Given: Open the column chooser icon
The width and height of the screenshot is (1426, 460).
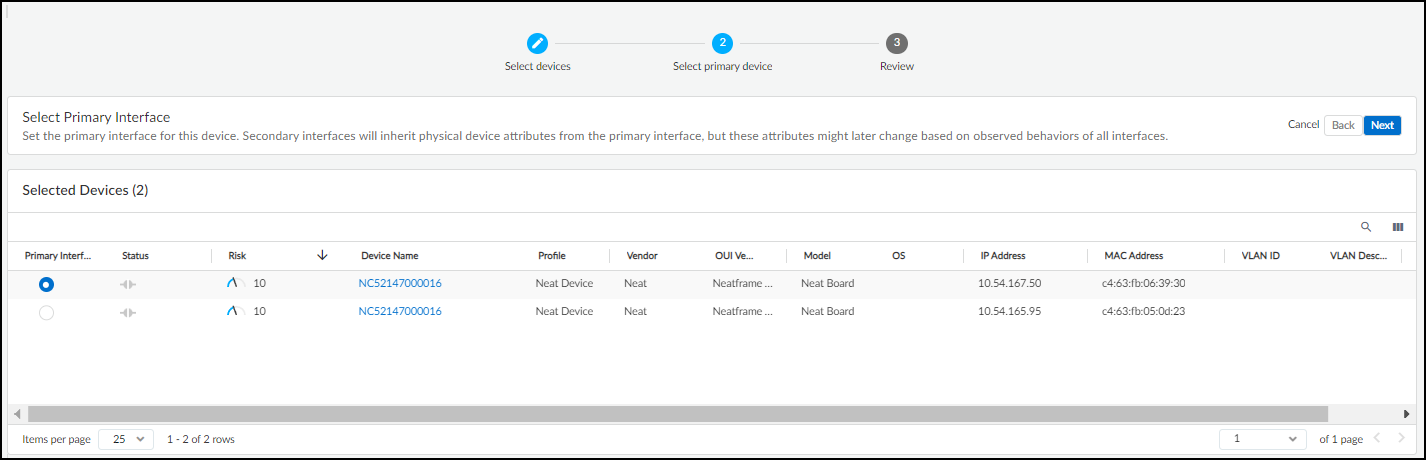Looking at the screenshot, I should tap(1397, 227).
